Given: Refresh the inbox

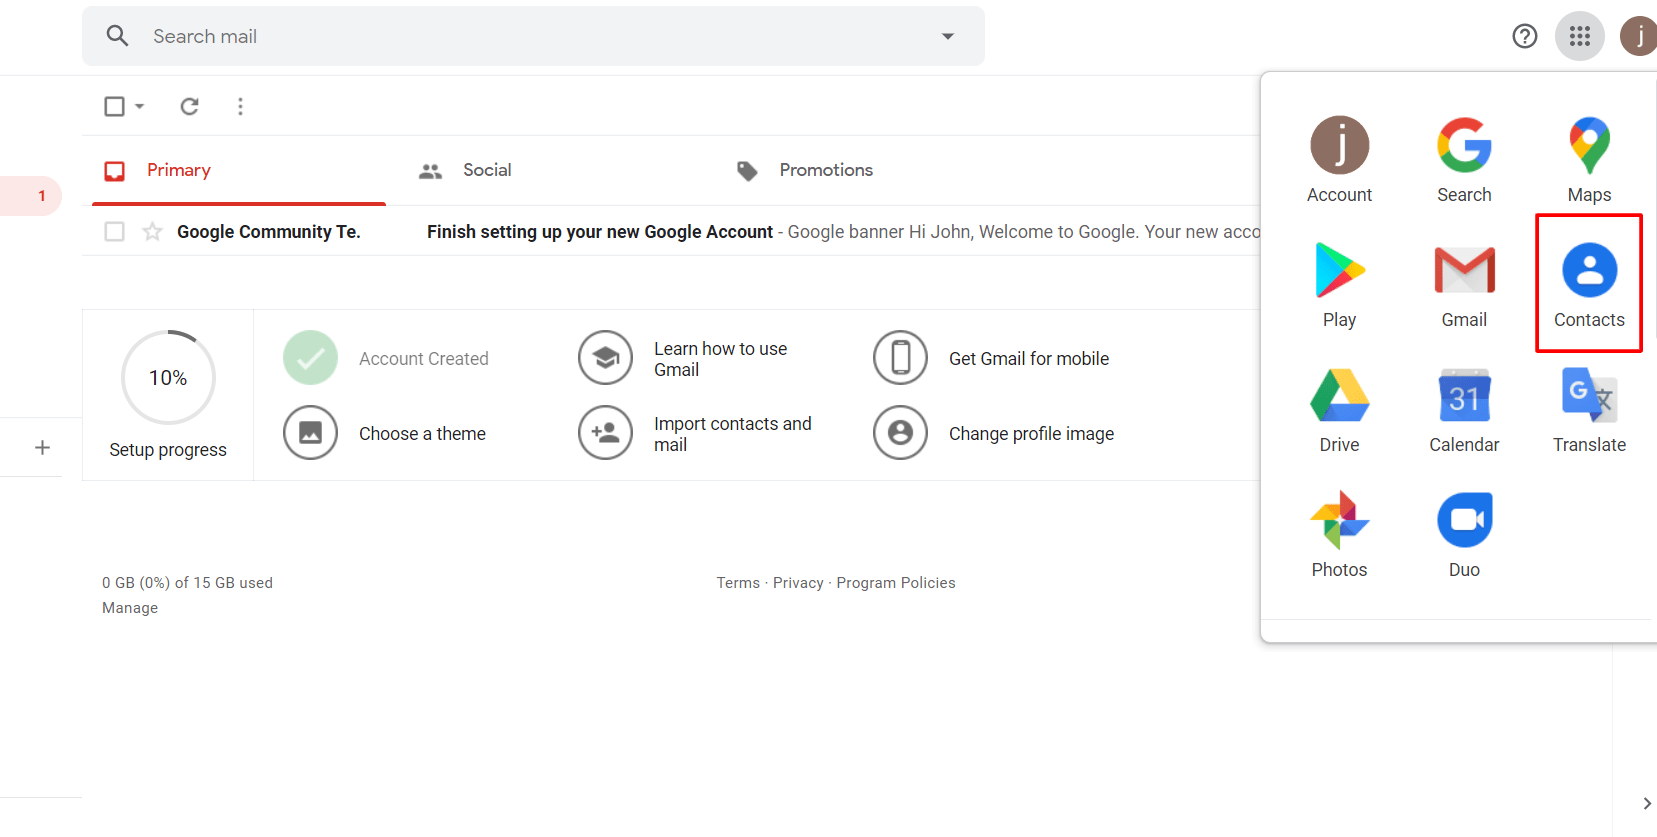Looking at the screenshot, I should click(x=189, y=106).
